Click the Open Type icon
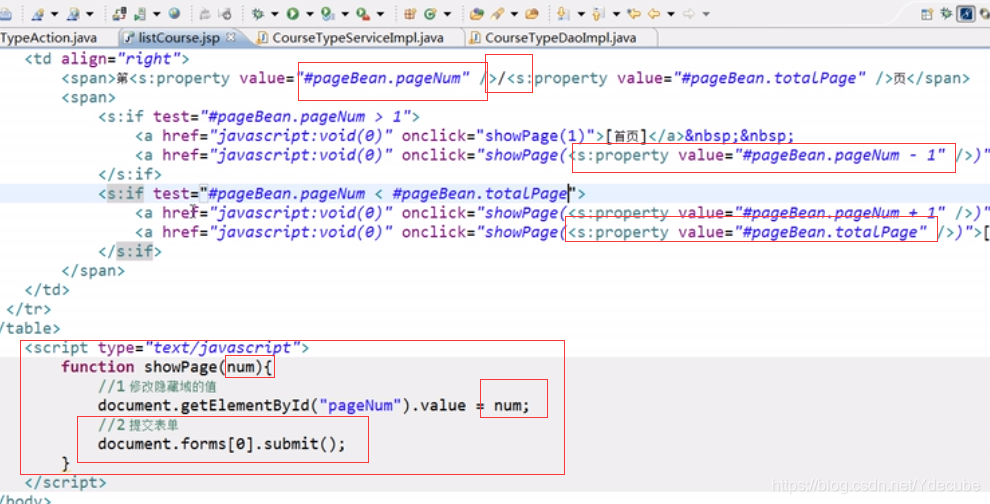Image resolution: width=990 pixels, height=504 pixels. tap(477, 13)
